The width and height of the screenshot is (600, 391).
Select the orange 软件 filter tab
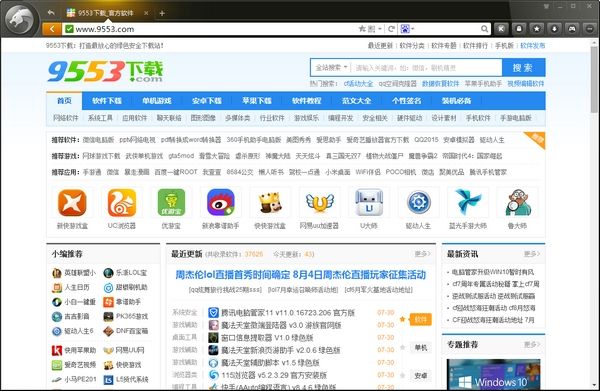pos(421,319)
